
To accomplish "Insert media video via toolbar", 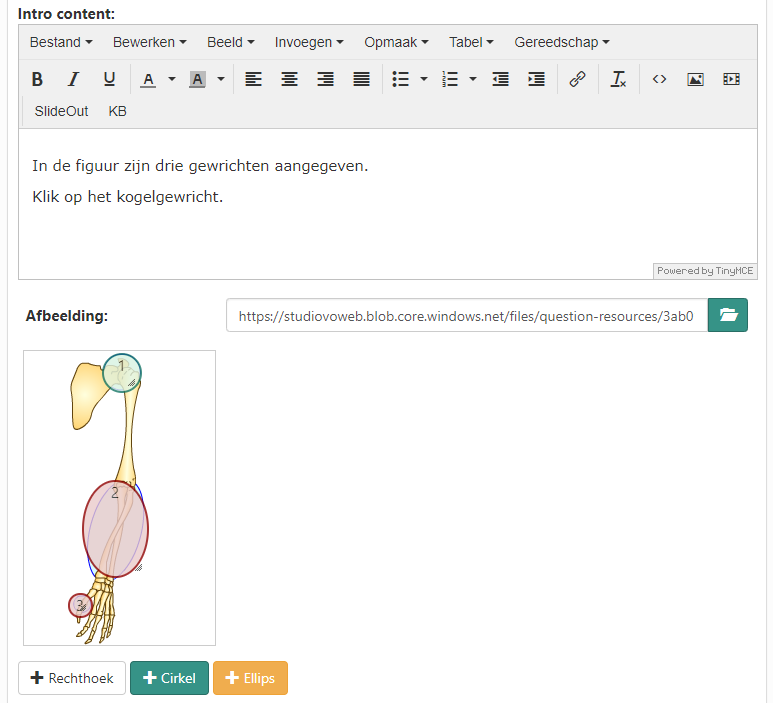I will [731, 79].
